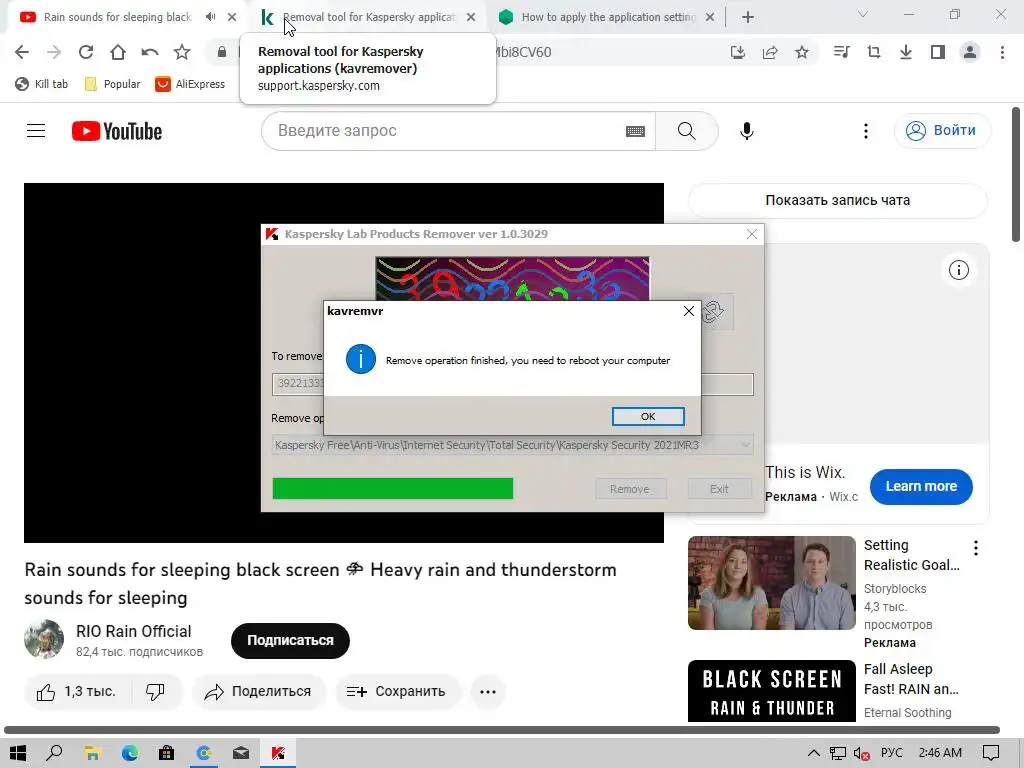Start voice search with microphone icon
The height and width of the screenshot is (768, 1024).
[x=747, y=131]
